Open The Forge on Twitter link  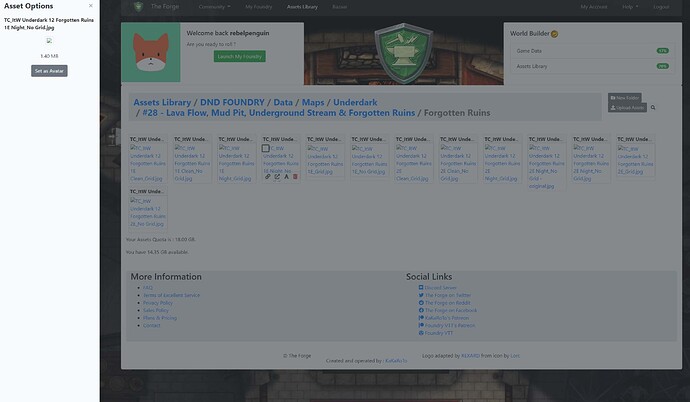click(445, 295)
